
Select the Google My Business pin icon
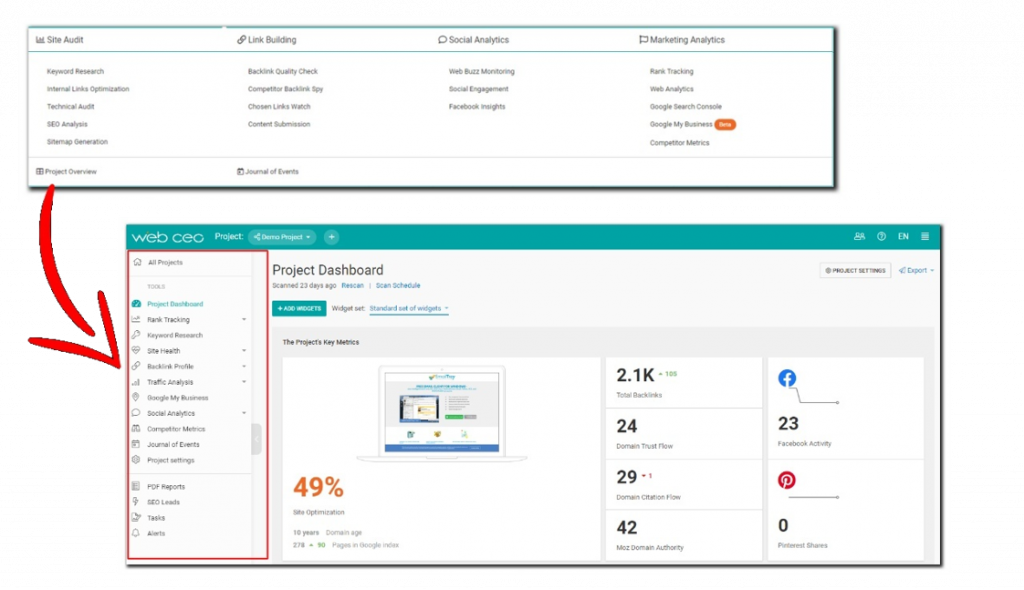pyautogui.click(x=136, y=397)
